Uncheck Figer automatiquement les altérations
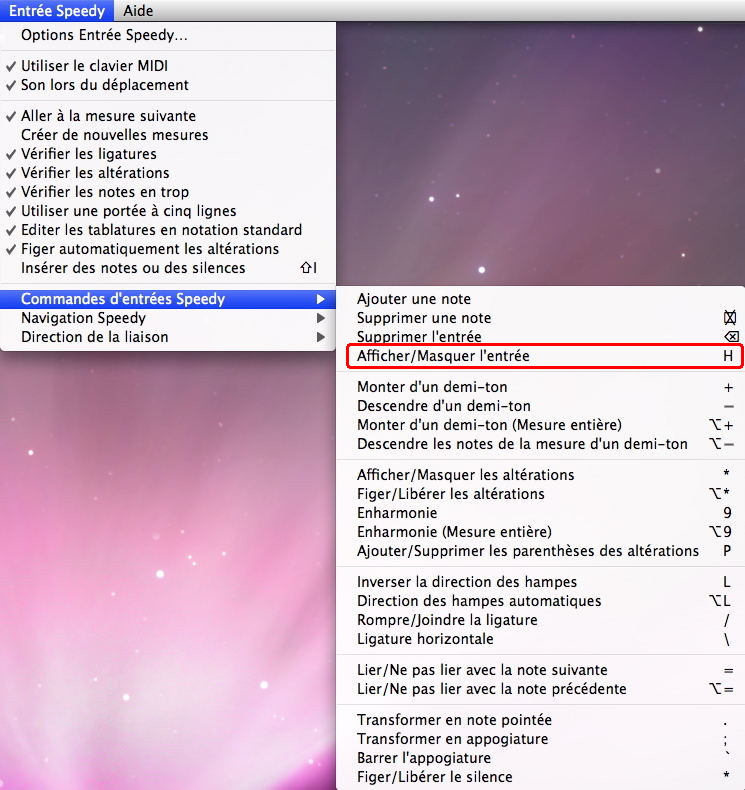745x790 pixels. (149, 249)
